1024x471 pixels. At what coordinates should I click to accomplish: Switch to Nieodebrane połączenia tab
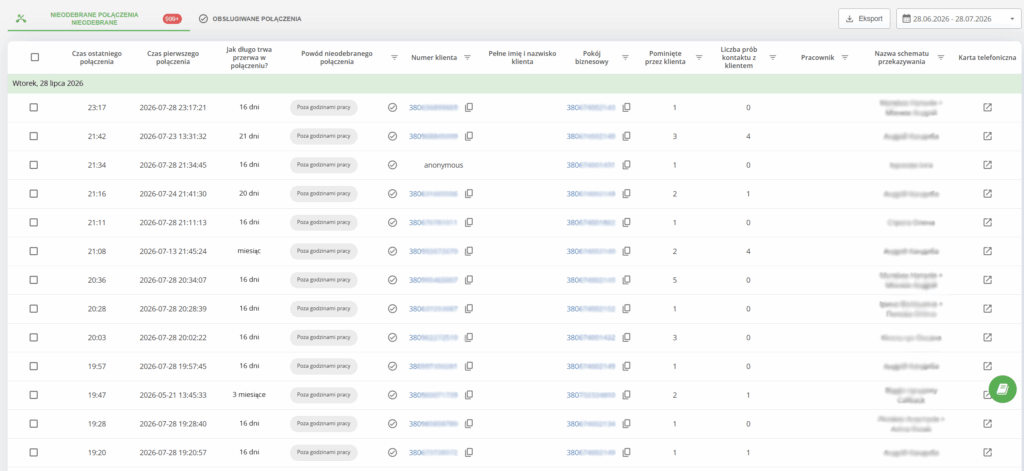click(x=99, y=18)
